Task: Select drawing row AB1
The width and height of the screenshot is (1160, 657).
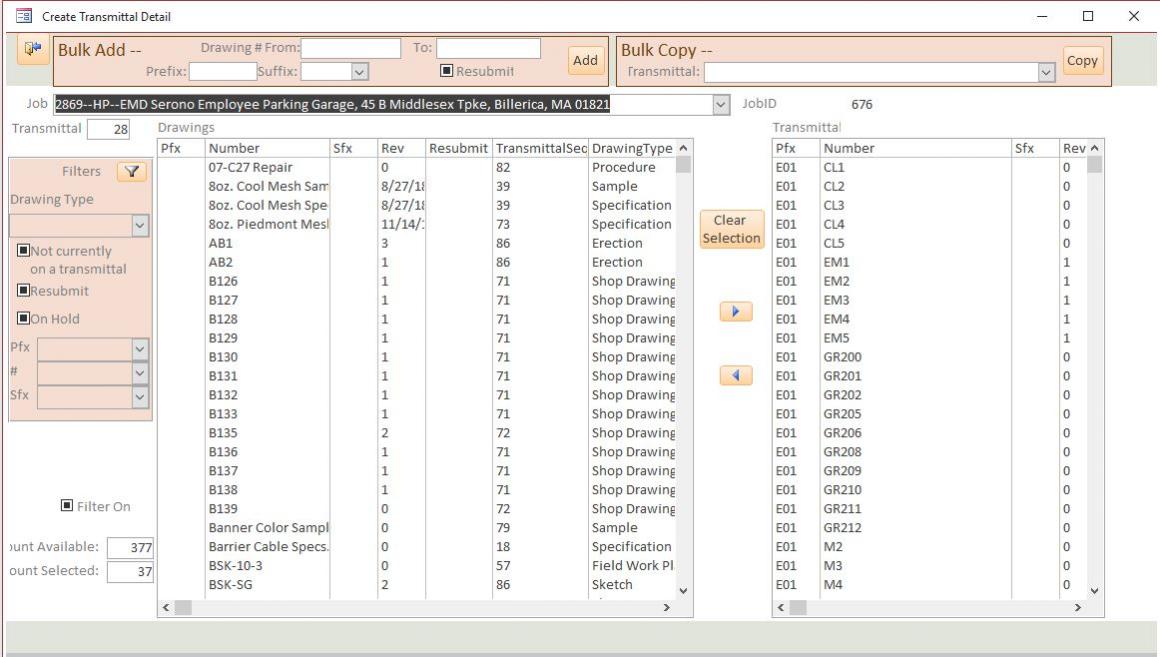Action: (x=417, y=243)
